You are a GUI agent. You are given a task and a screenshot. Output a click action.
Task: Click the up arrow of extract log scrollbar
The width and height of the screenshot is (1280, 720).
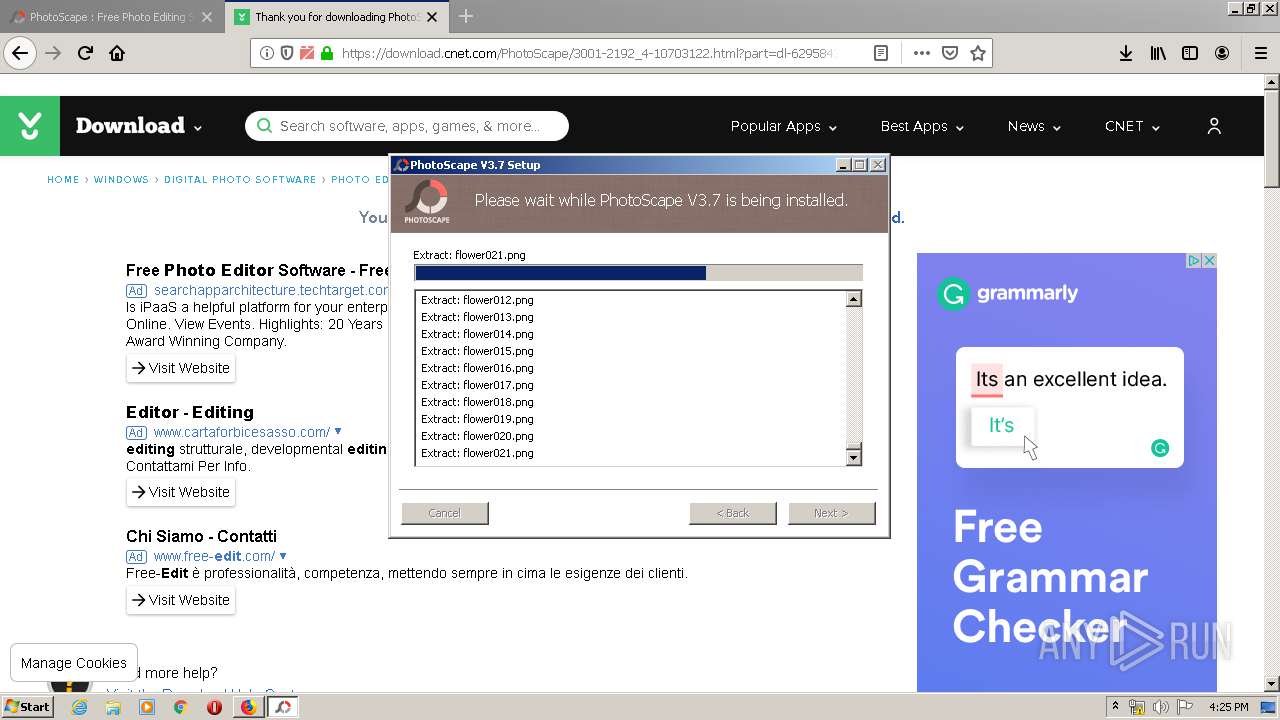(x=853, y=299)
